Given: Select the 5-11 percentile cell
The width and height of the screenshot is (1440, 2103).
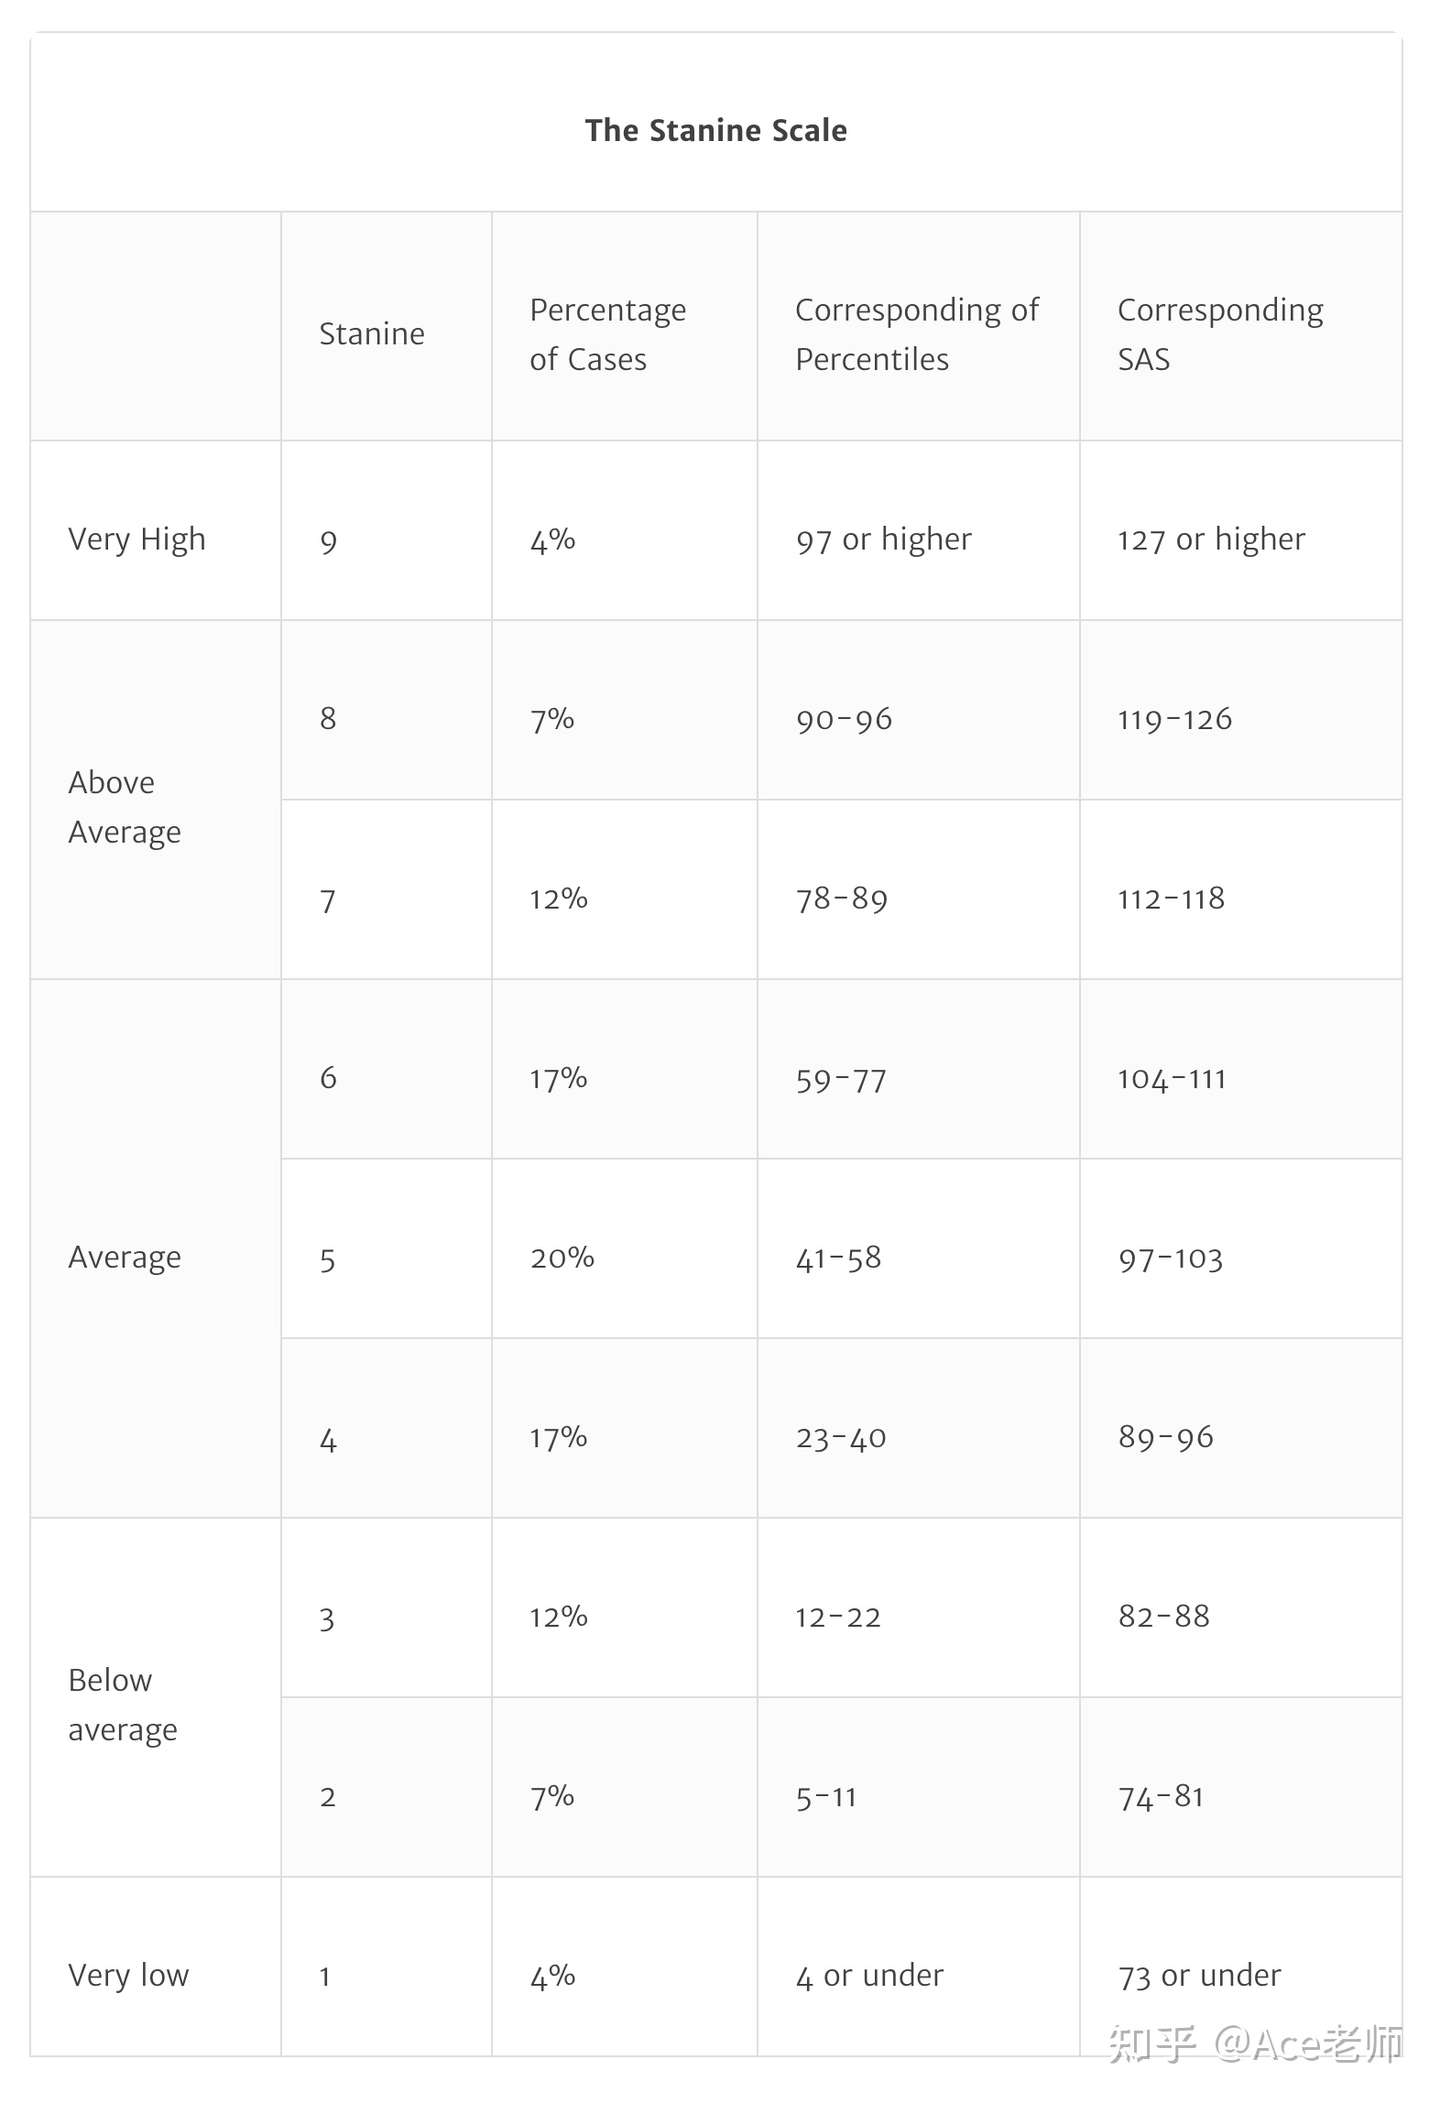Looking at the screenshot, I should point(826,1797).
